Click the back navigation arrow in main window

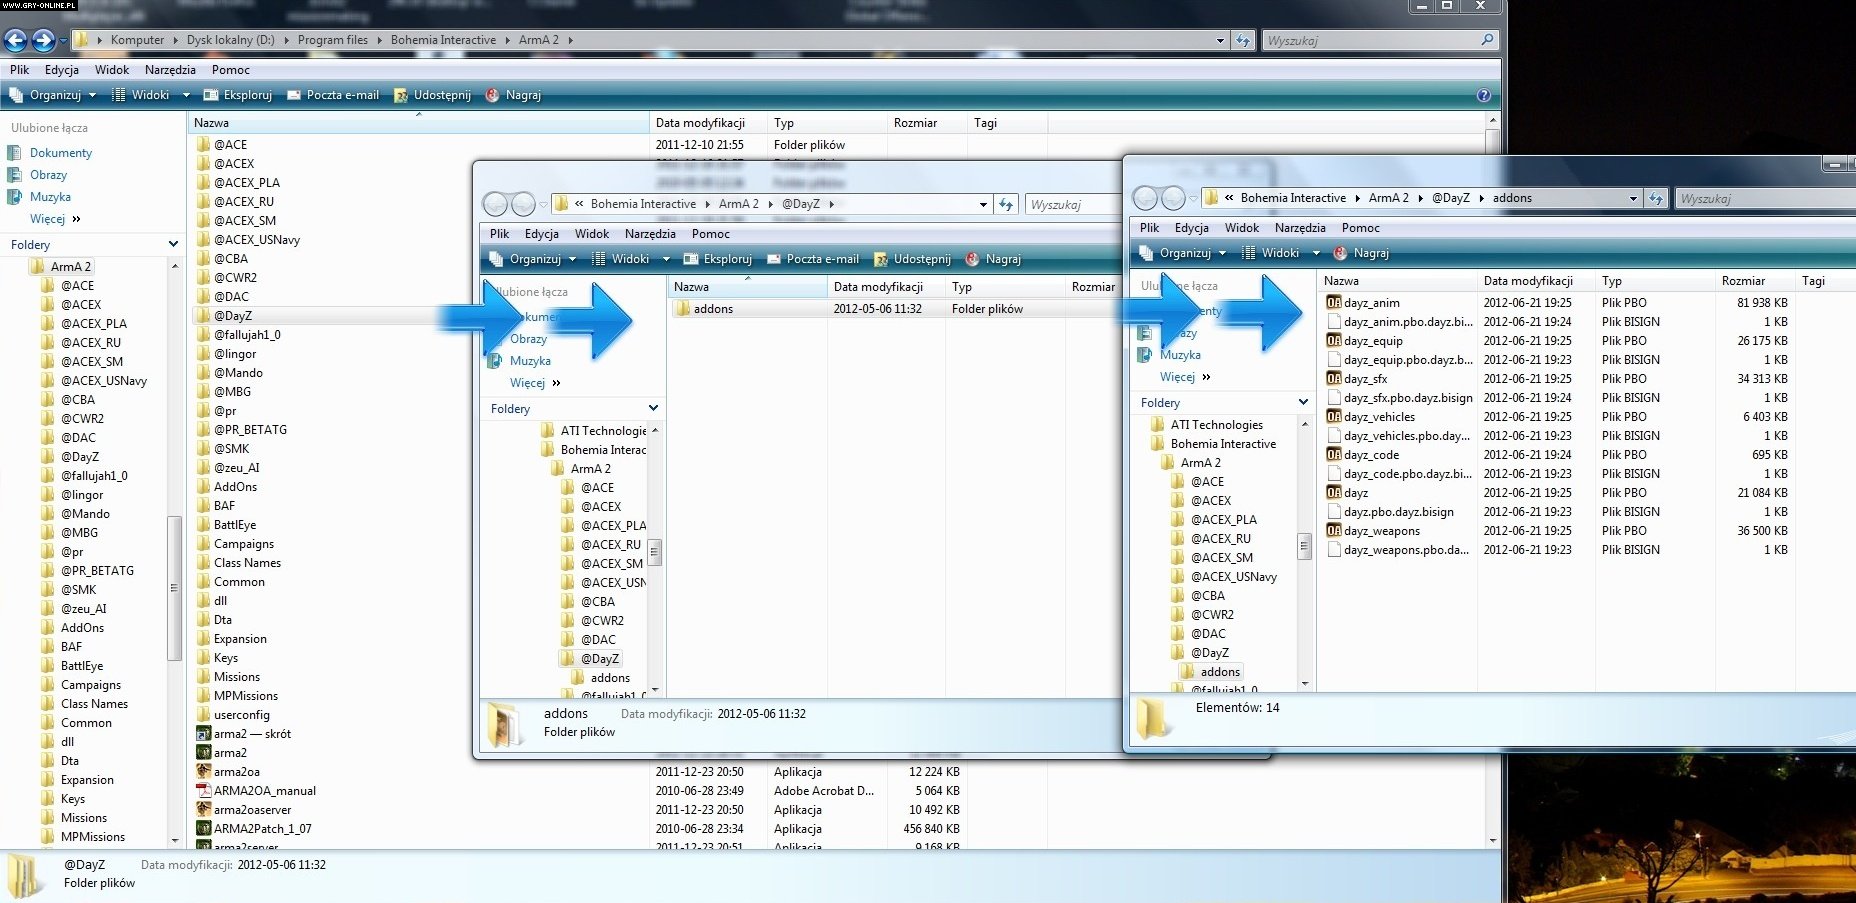[16, 40]
